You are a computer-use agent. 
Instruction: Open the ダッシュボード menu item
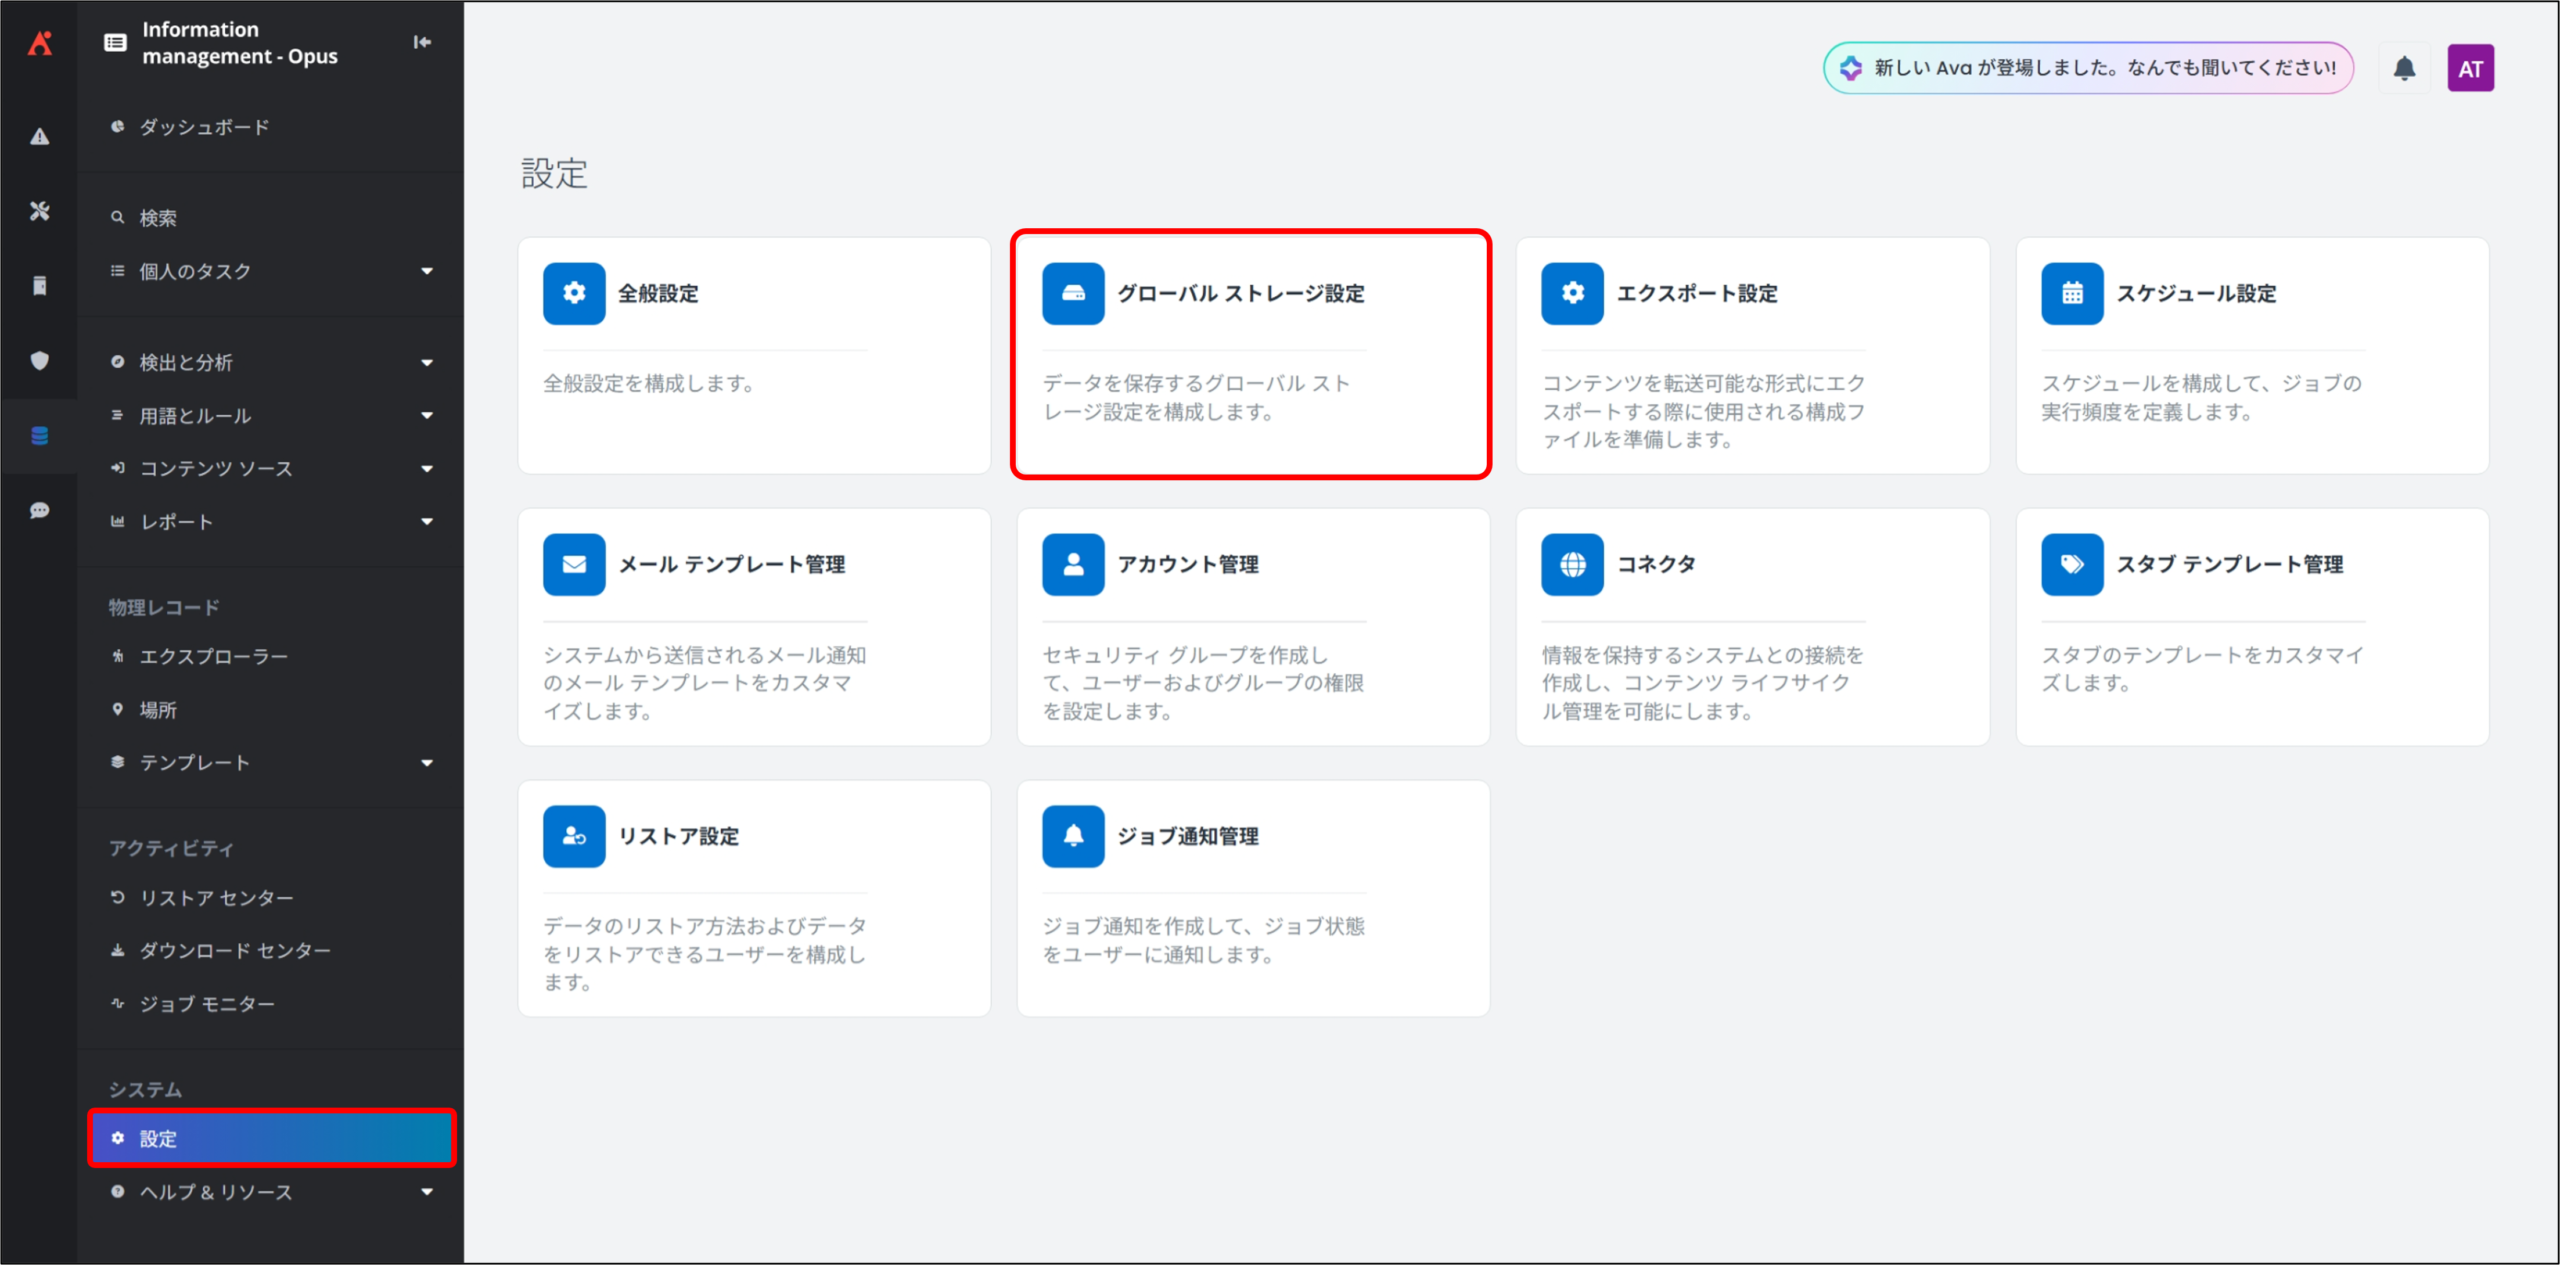tap(205, 127)
